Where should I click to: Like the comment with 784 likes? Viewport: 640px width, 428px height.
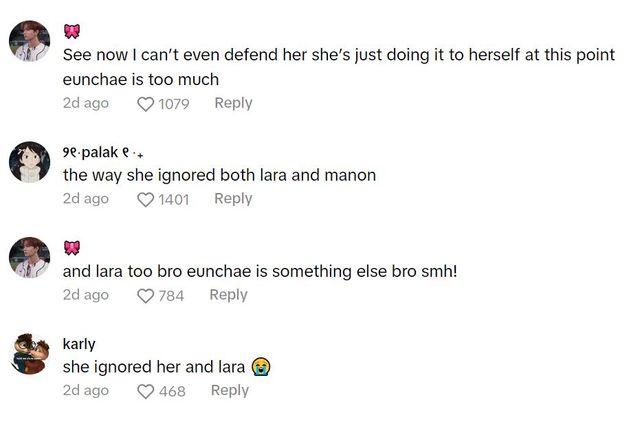(146, 296)
